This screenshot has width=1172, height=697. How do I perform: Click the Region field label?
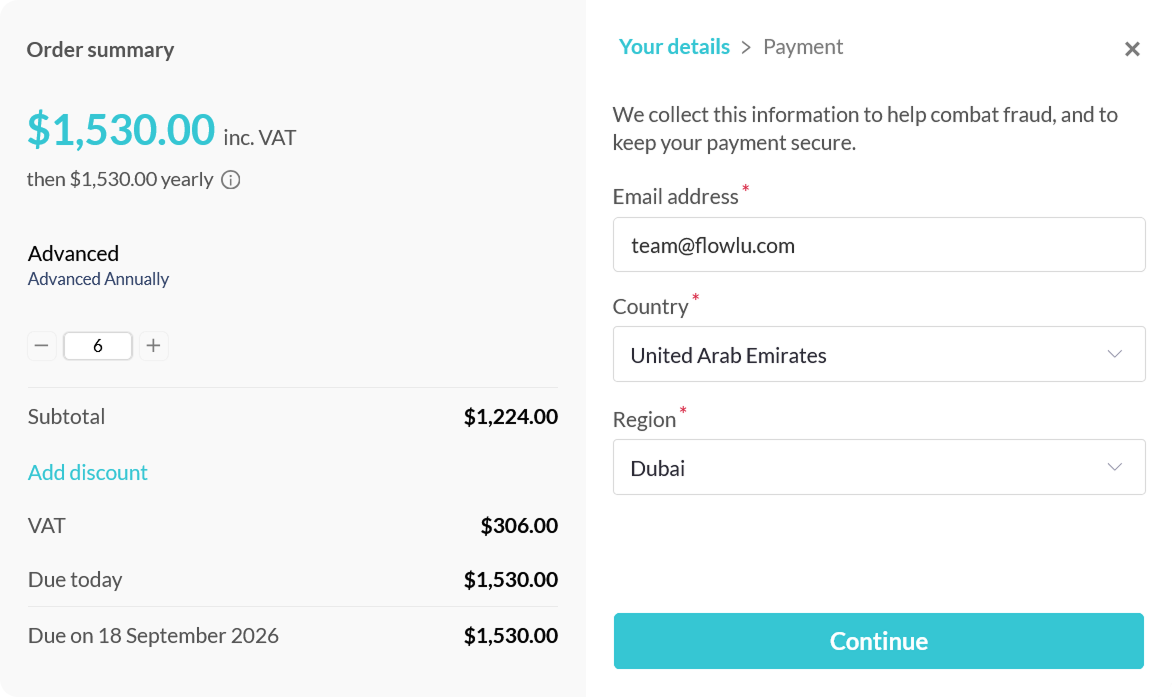645,420
